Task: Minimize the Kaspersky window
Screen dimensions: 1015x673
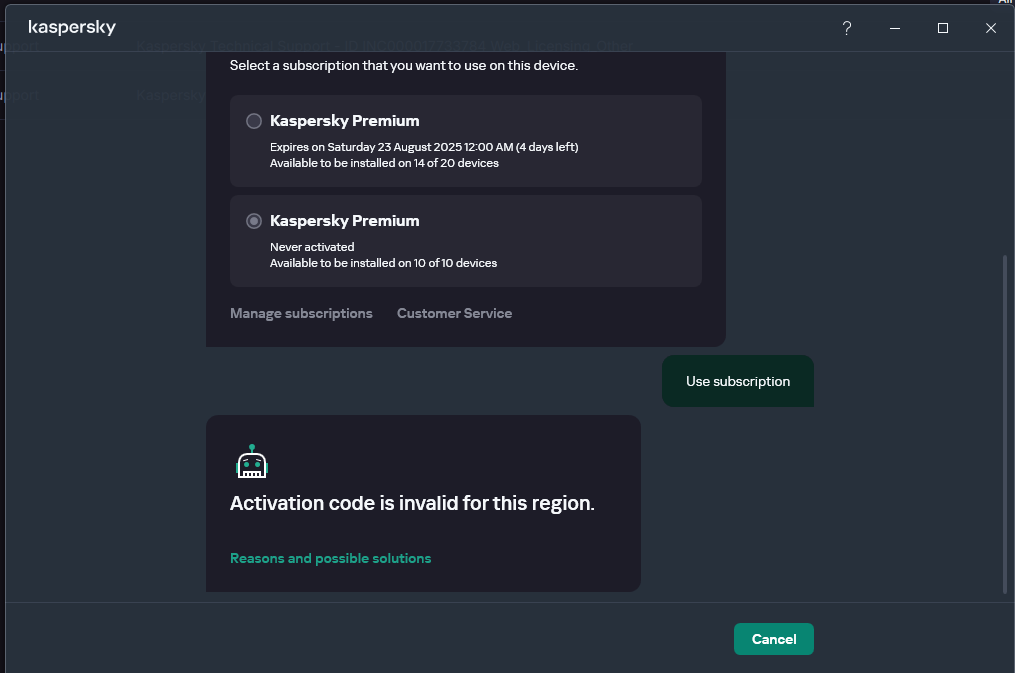Action: pos(895,28)
